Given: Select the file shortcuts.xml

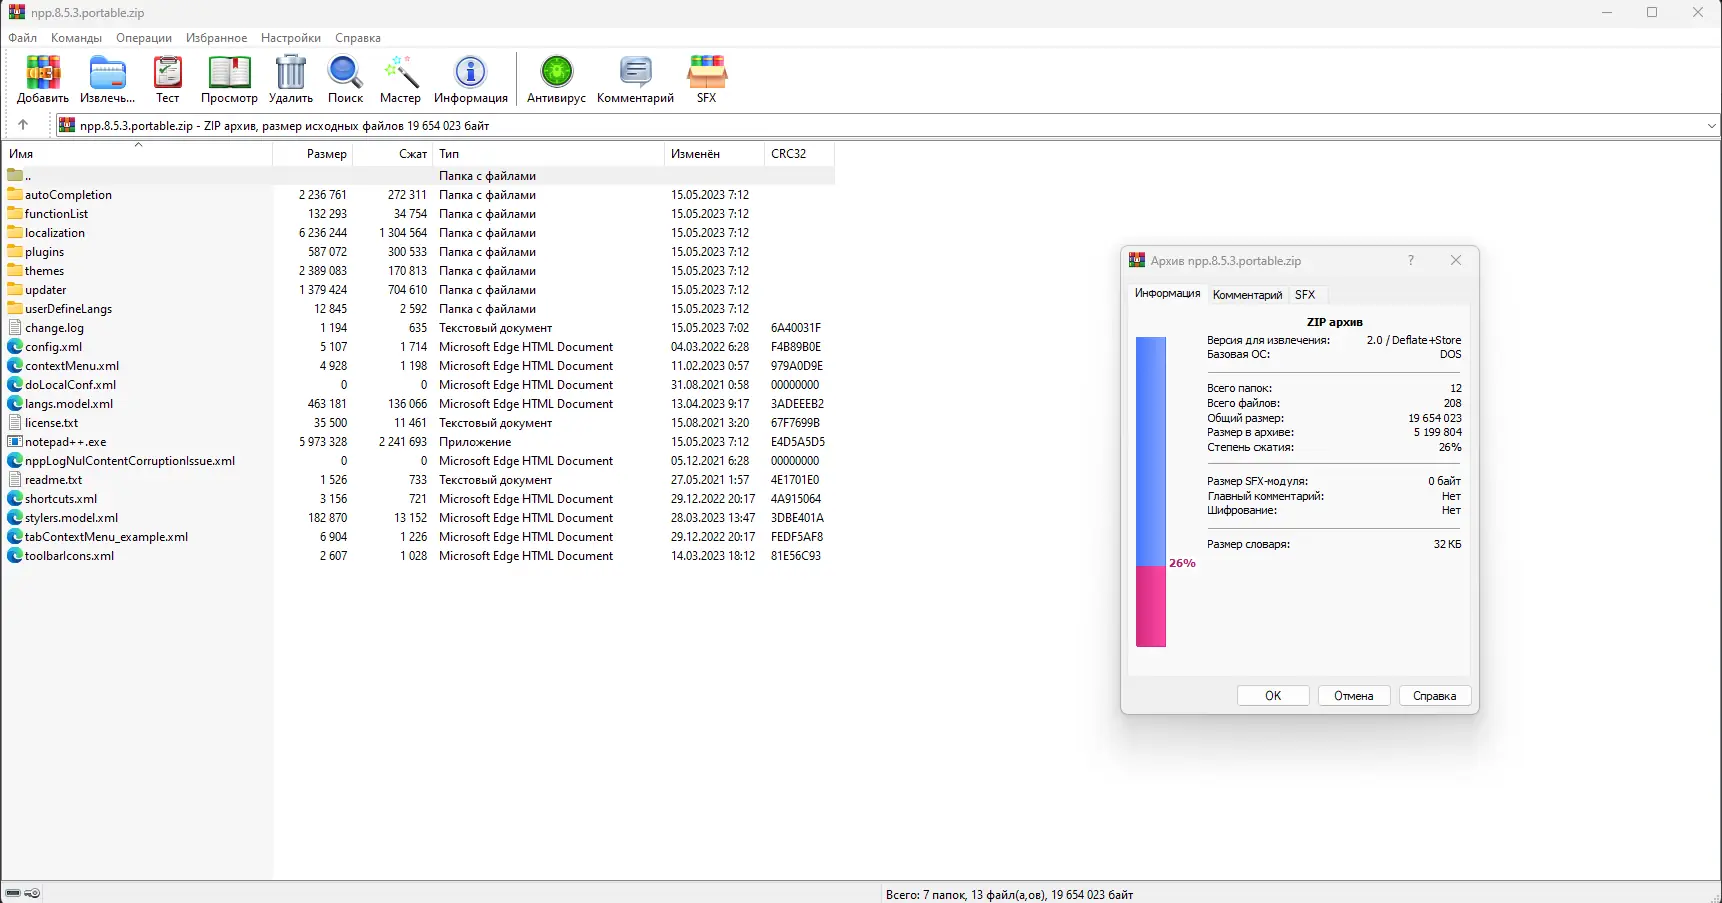Looking at the screenshot, I should pos(61,499).
